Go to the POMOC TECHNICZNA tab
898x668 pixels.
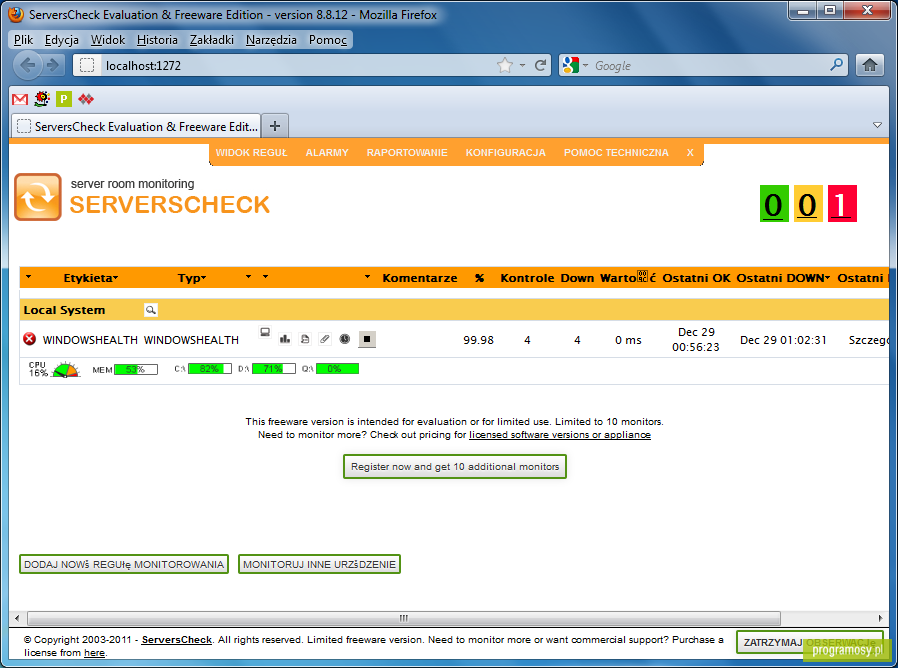tap(616, 152)
